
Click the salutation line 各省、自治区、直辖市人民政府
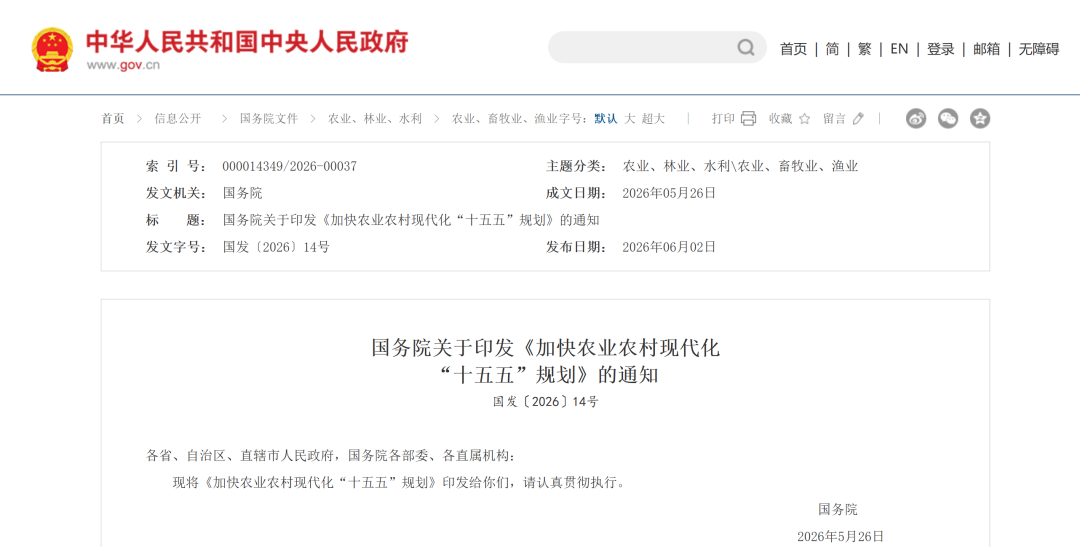tap(331, 455)
